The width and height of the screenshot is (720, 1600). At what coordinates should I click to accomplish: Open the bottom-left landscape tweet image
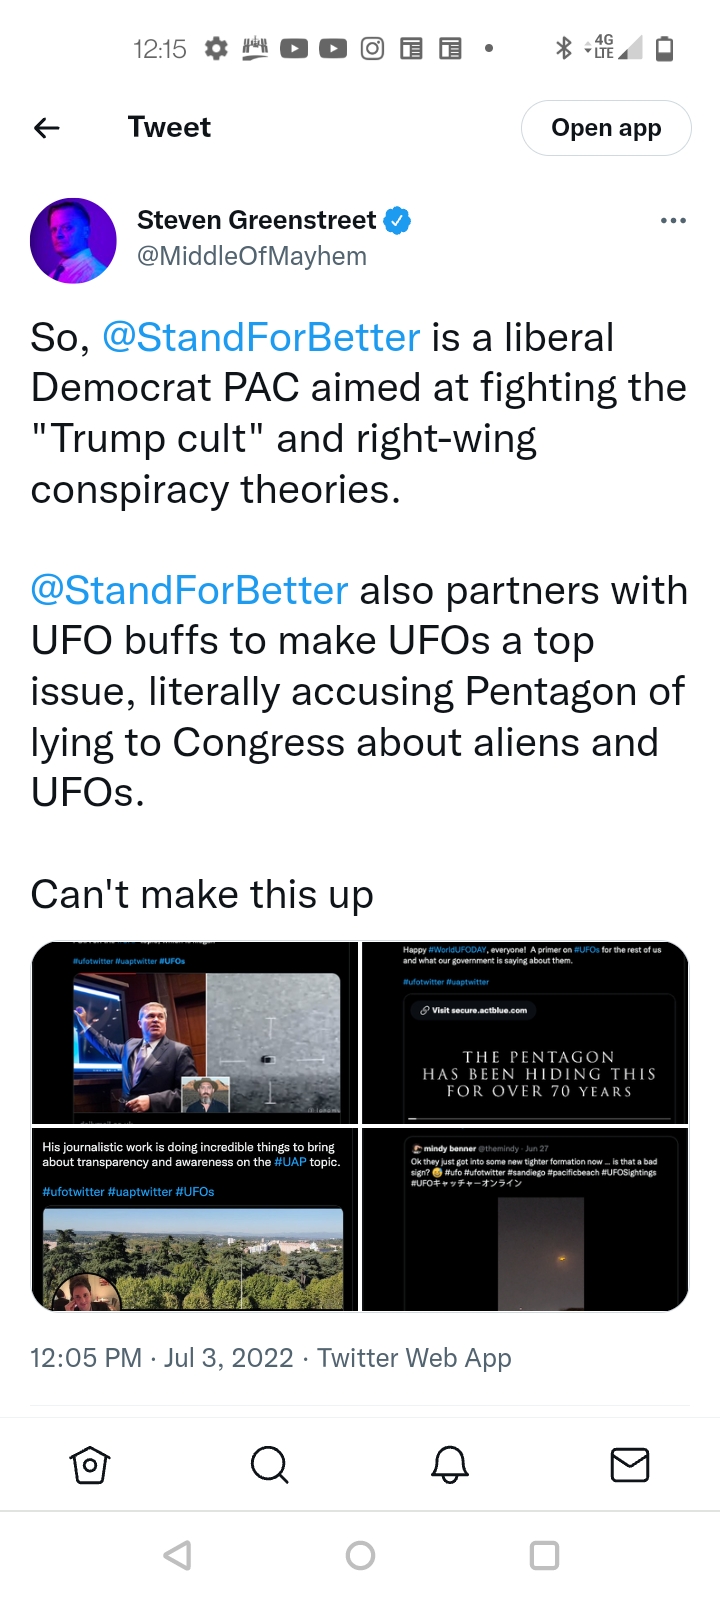pos(195,1219)
